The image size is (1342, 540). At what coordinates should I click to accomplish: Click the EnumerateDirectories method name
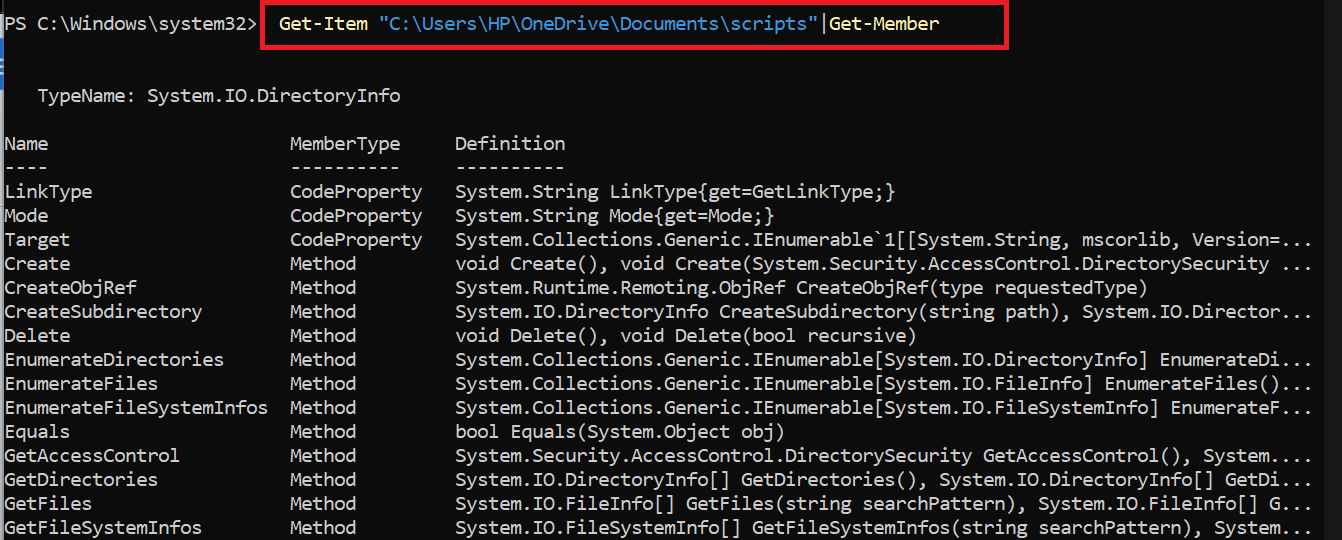(x=114, y=360)
